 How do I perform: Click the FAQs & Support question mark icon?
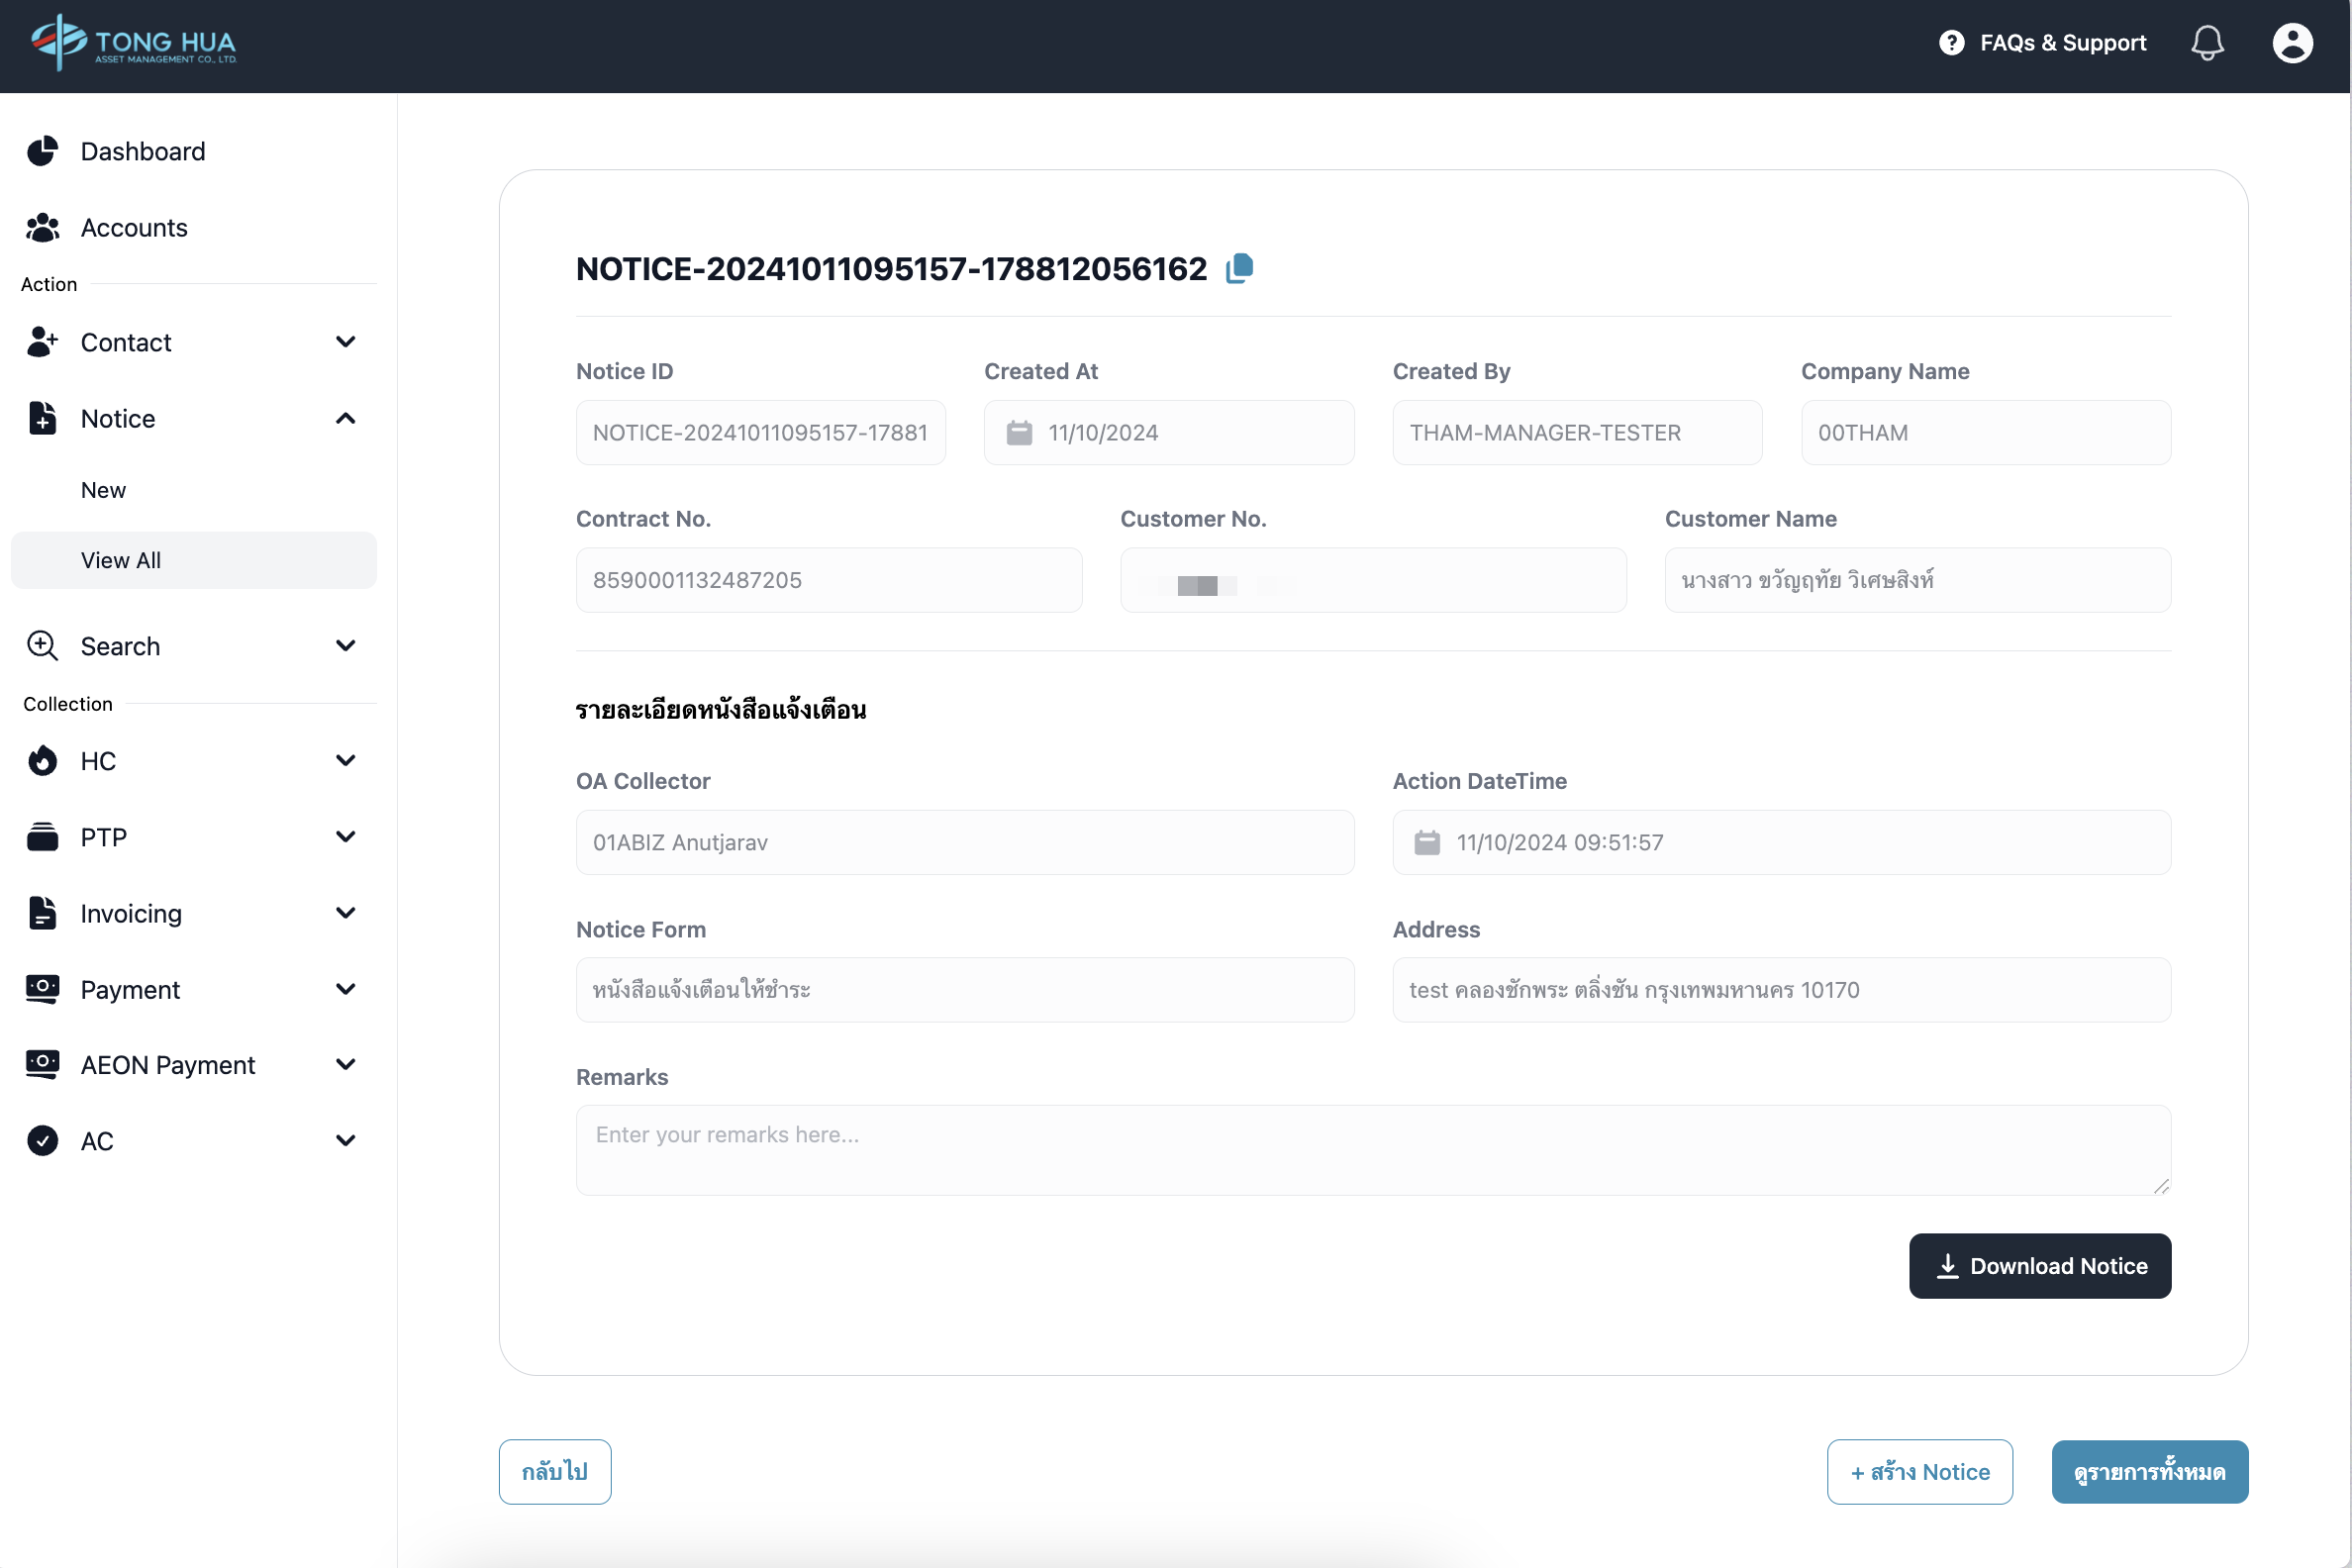(x=1951, y=43)
